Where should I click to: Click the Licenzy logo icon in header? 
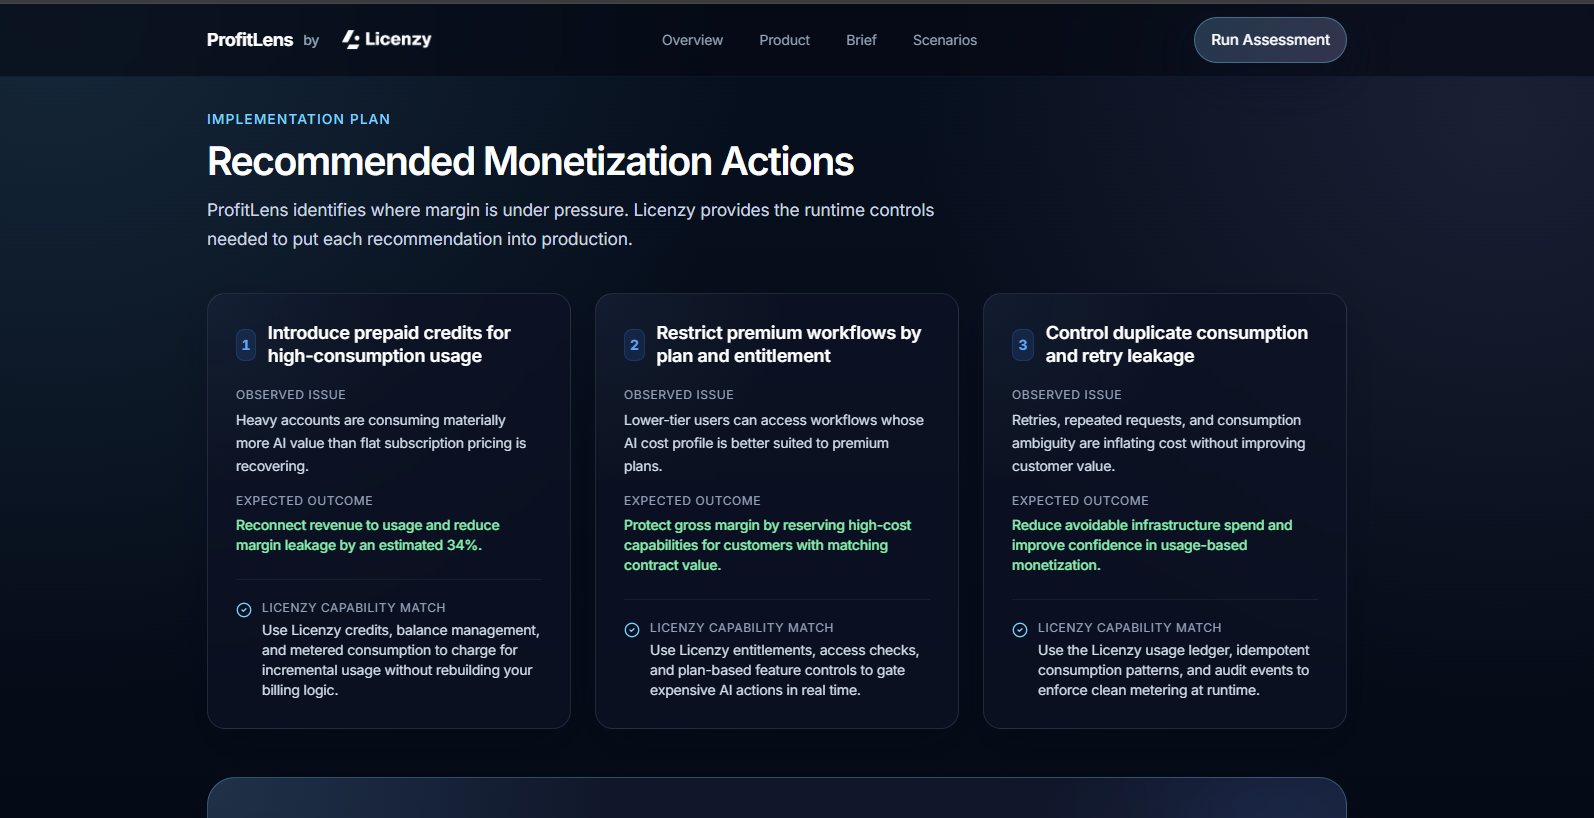pyautogui.click(x=351, y=39)
